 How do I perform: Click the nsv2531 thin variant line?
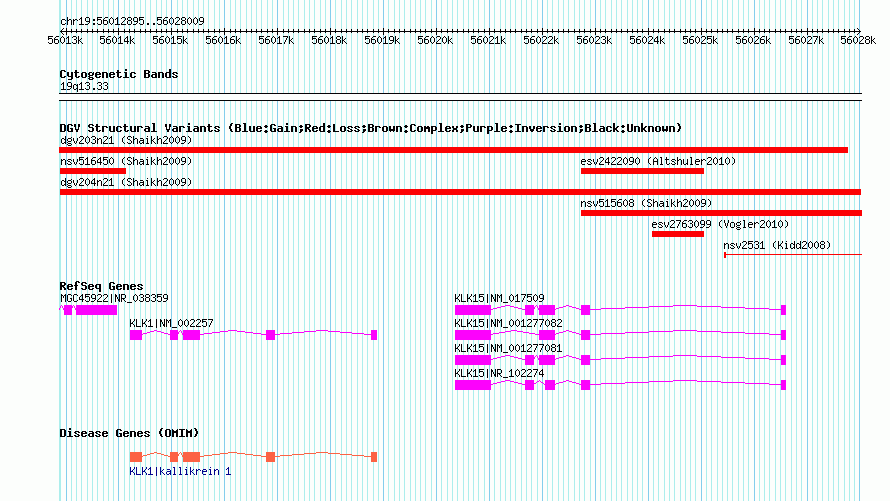point(793,255)
